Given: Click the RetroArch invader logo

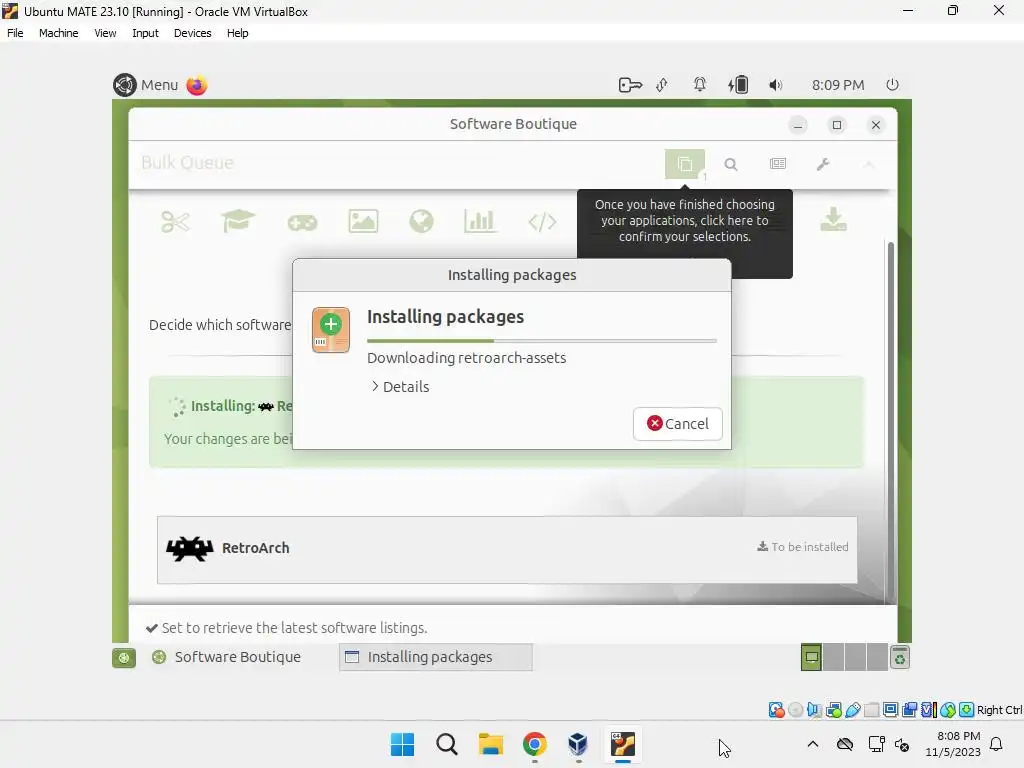Looking at the screenshot, I should point(189,549).
